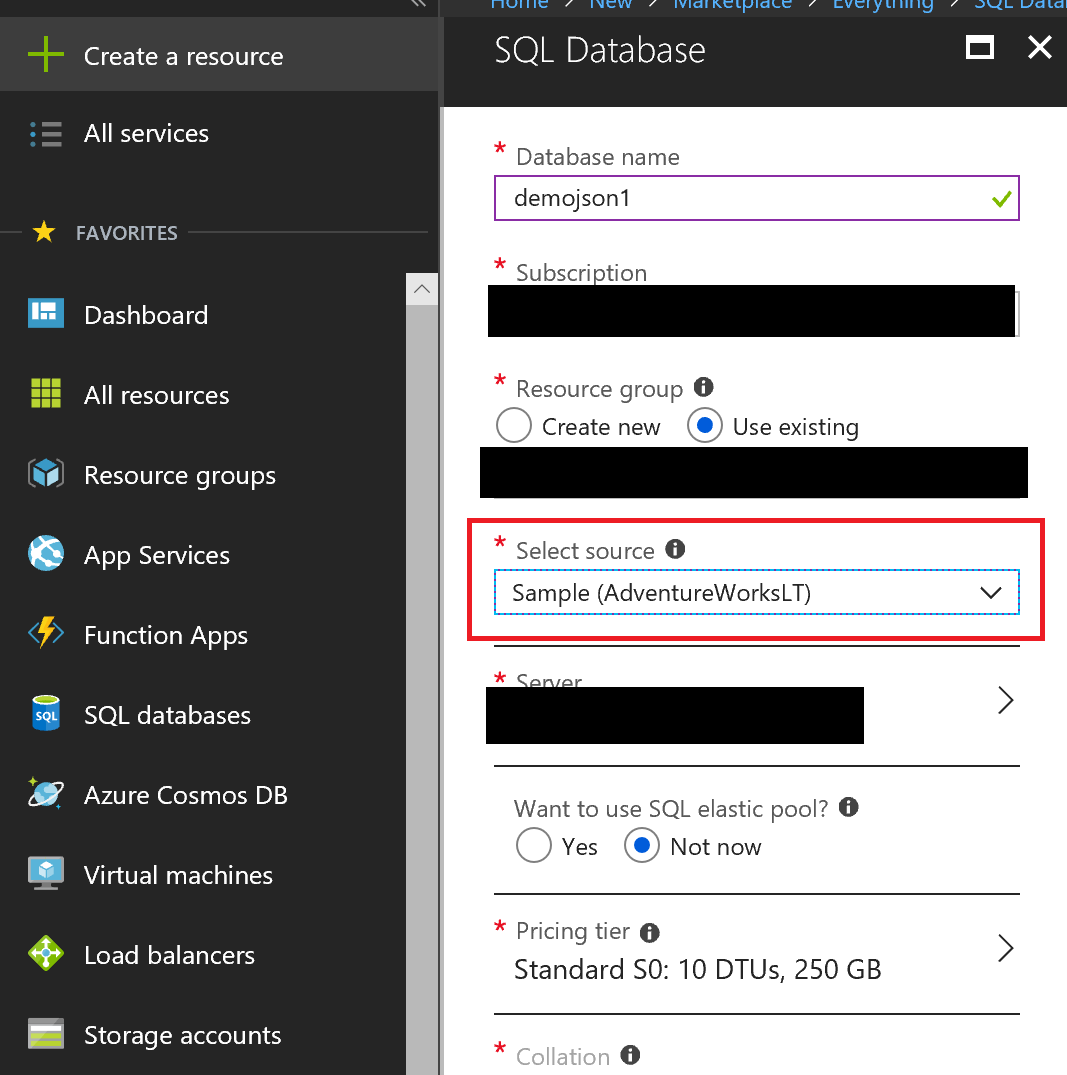
Task: Click the SQL databases cylinder icon
Action: [x=46, y=713]
